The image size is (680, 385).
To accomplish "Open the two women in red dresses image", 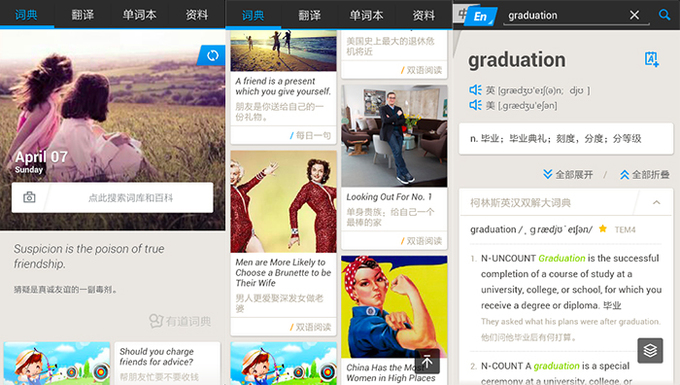I will coord(284,202).
